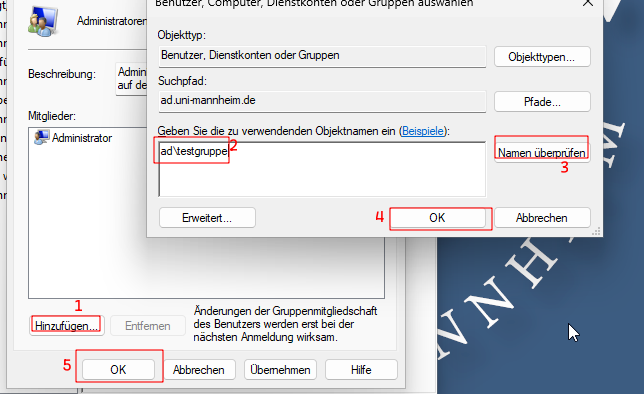Click the Beschreibung description field
Screen dimensions: 644x394
point(131,79)
